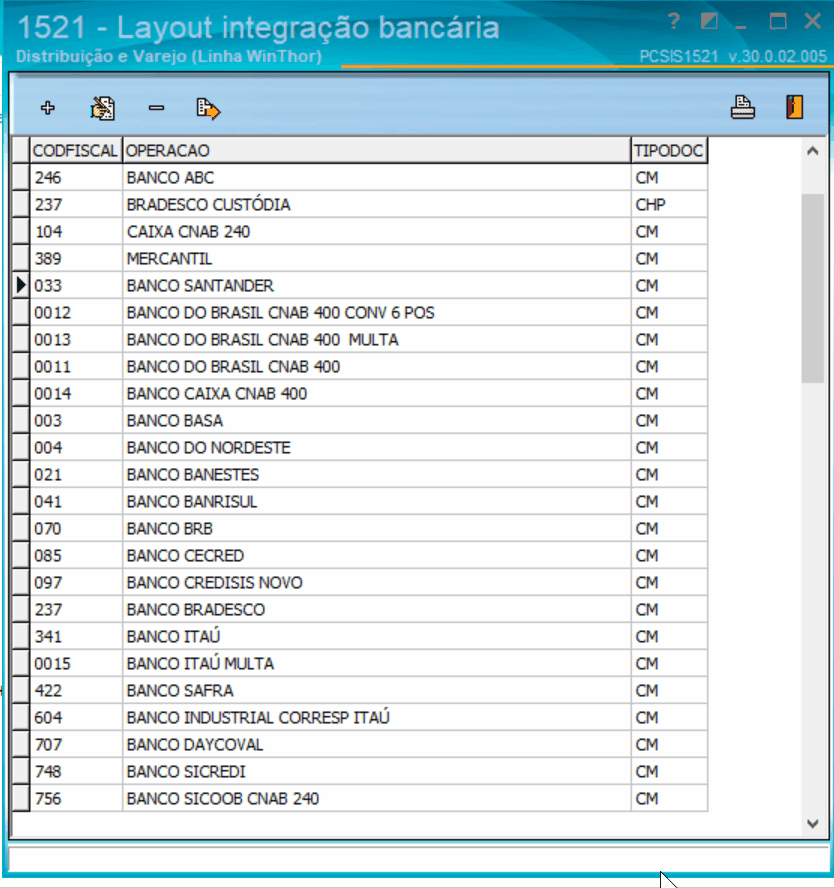Maximize the 1521 window

(778, 22)
